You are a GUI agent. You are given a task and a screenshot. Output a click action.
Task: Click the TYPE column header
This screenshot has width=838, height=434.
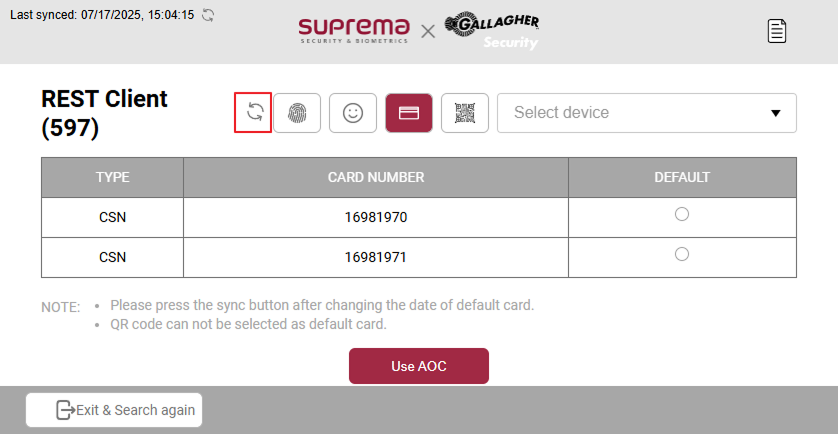(113, 177)
